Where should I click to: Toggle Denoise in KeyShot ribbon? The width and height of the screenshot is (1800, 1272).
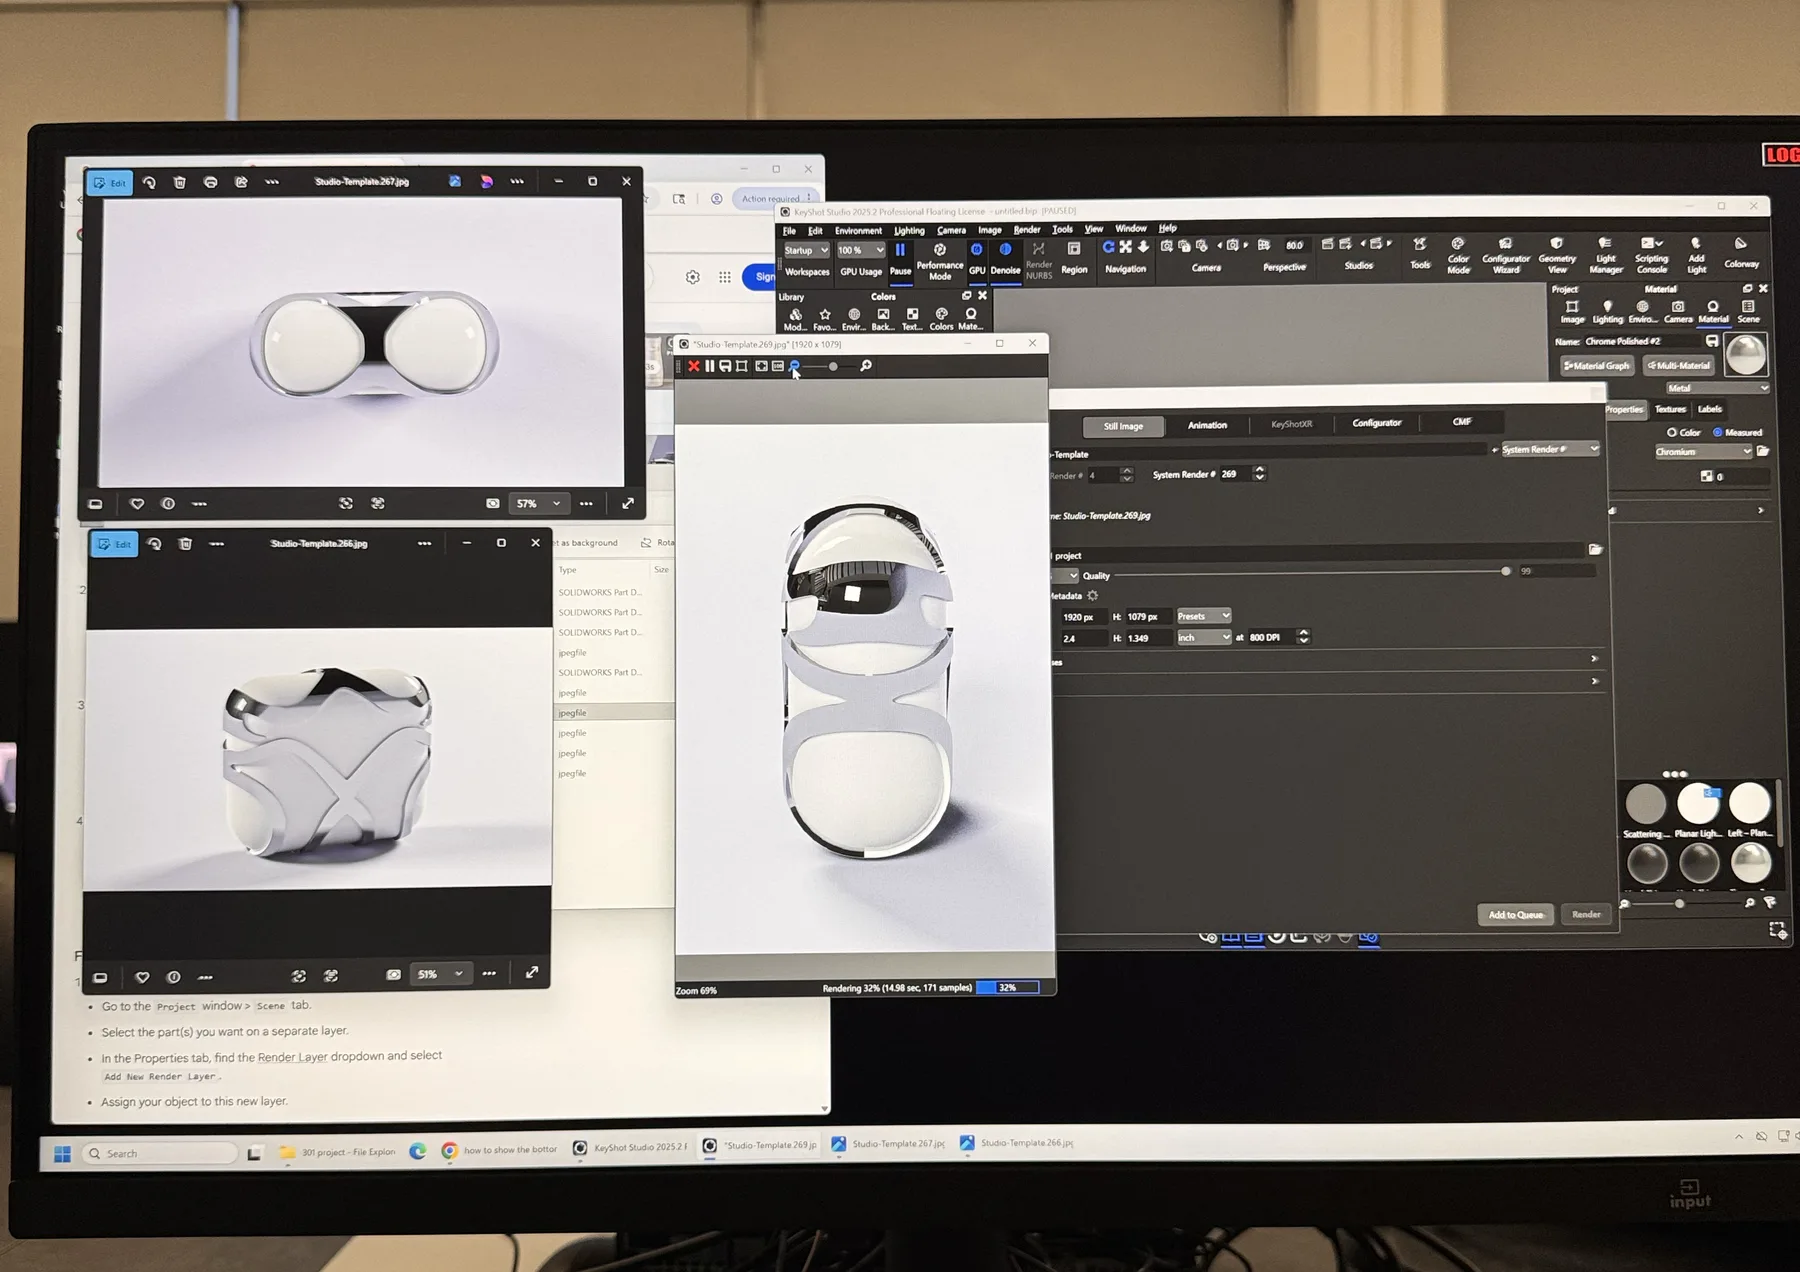1005,259
